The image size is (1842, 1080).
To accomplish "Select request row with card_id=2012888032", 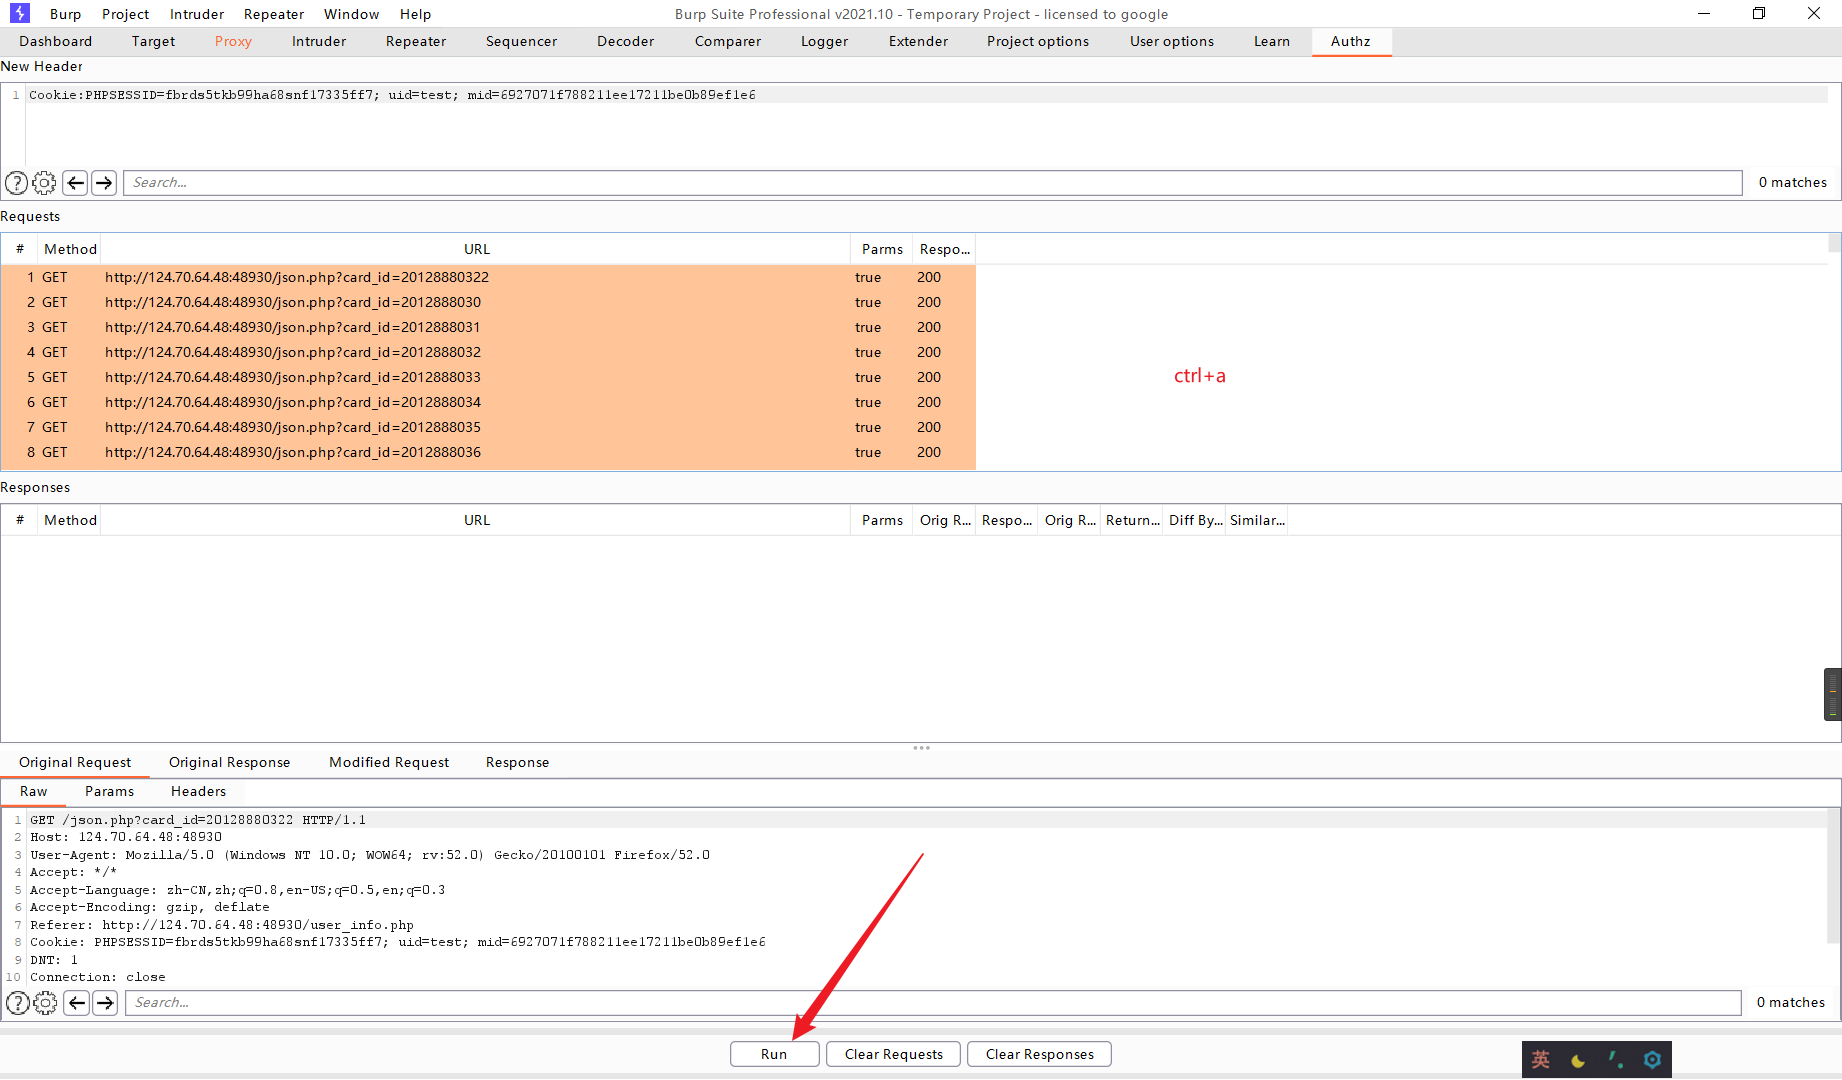I will click(x=488, y=352).
